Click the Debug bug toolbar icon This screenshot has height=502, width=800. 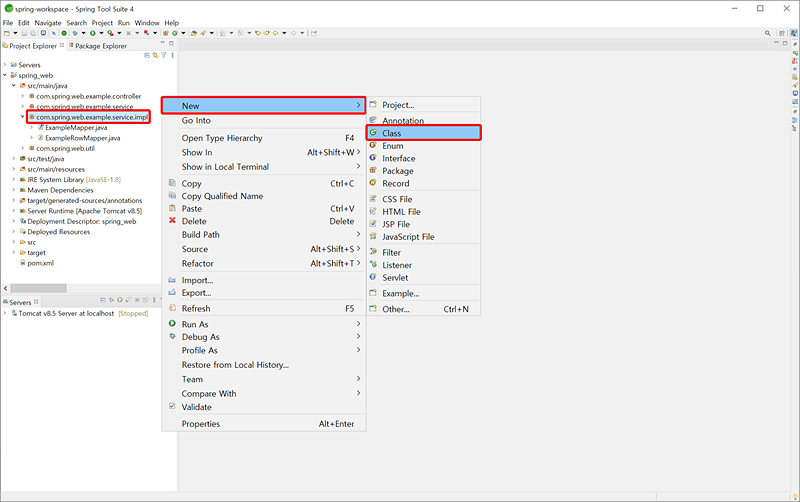pyautogui.click(x=75, y=33)
